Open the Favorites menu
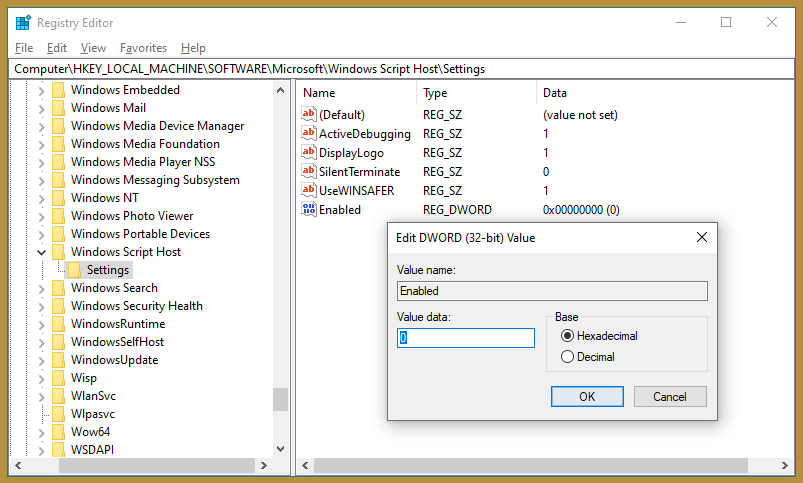The width and height of the screenshot is (803, 483). 143,48
